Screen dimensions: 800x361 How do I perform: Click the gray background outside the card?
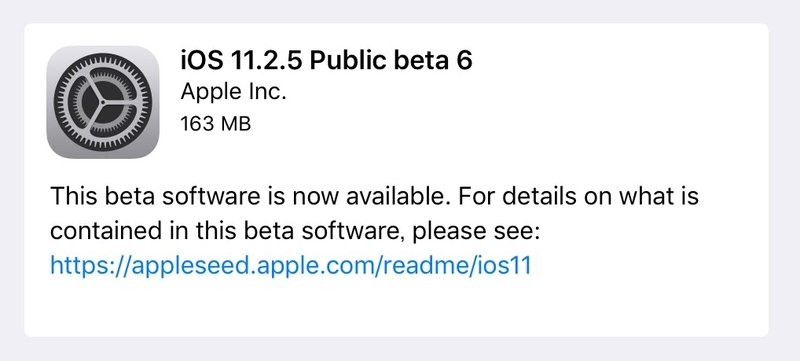(x=400, y=11)
